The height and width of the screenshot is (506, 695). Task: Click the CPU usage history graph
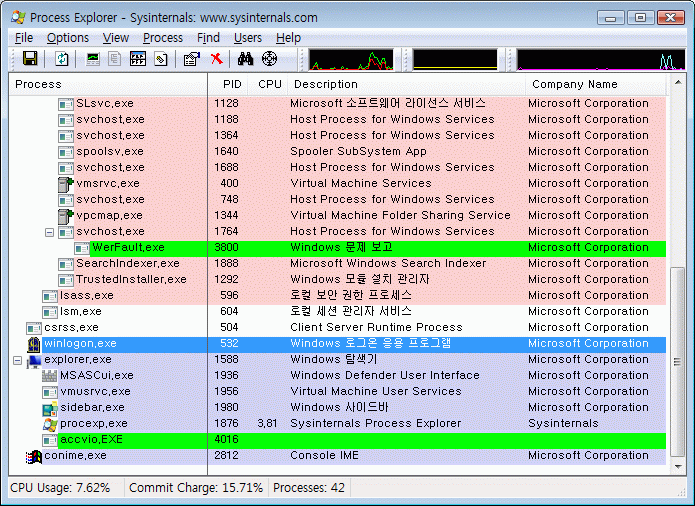351,60
